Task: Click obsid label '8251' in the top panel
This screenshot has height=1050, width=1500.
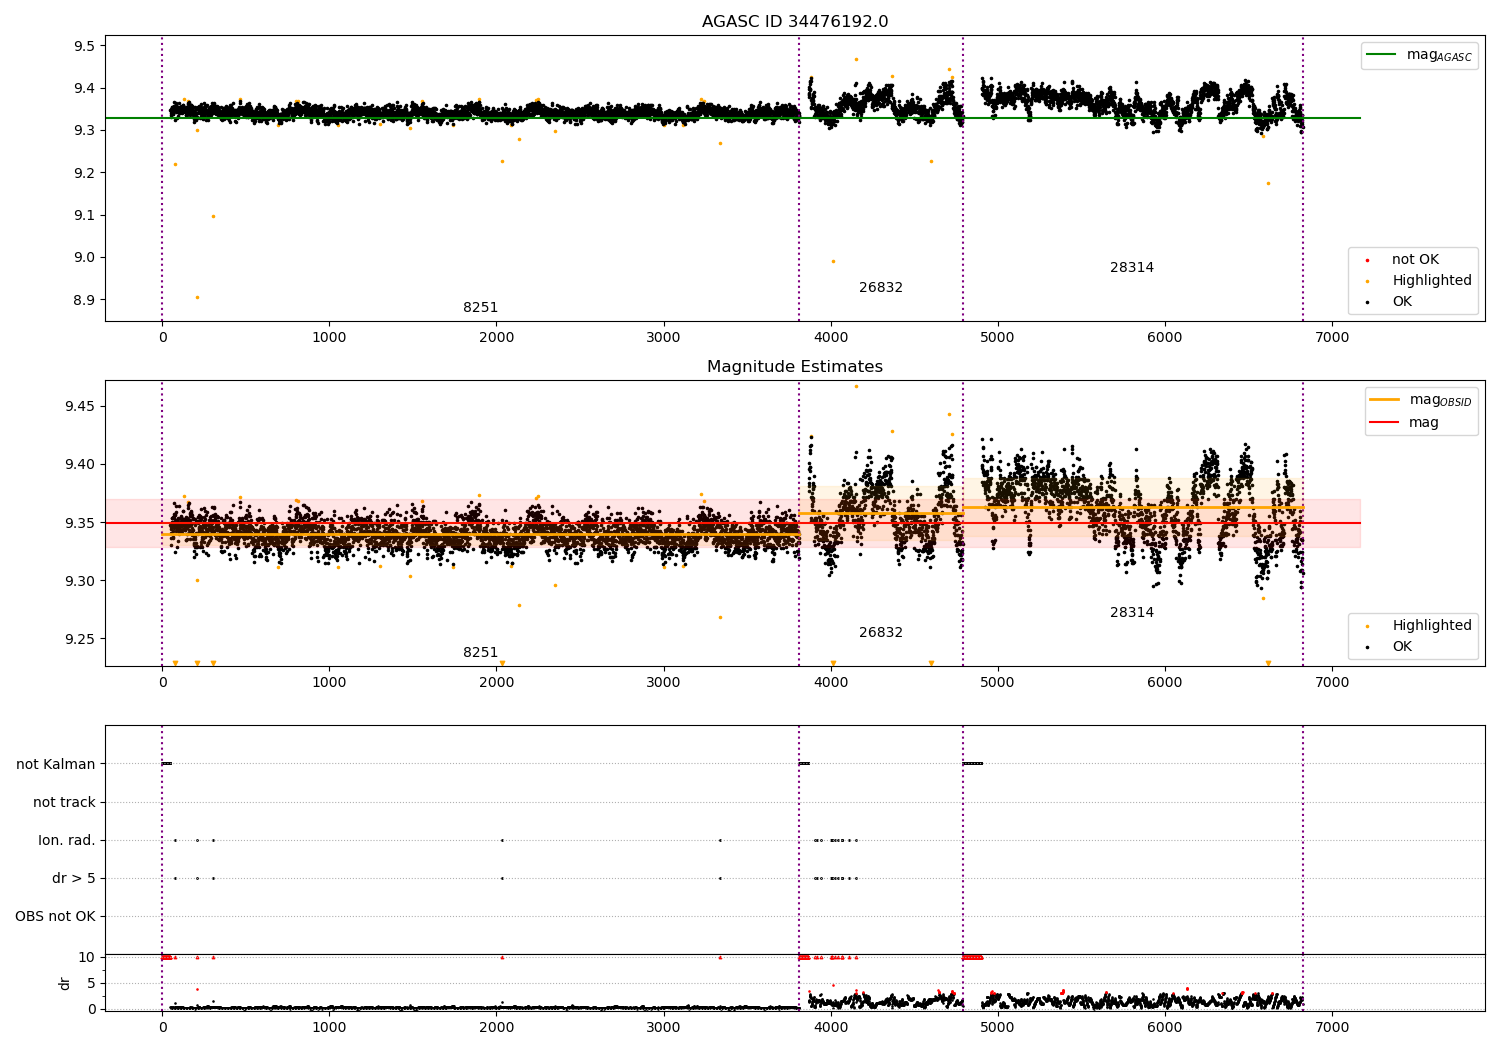Action: 480,308
